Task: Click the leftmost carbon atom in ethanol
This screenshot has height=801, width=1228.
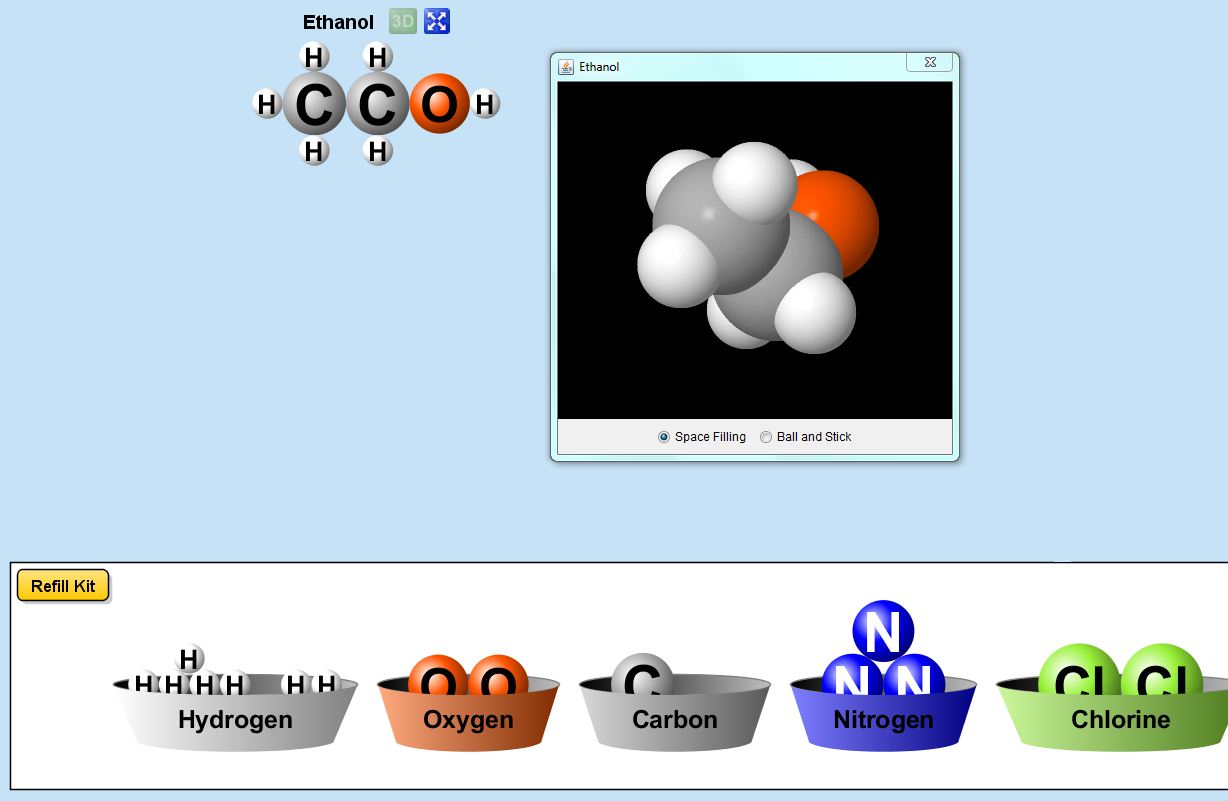Action: tap(314, 105)
